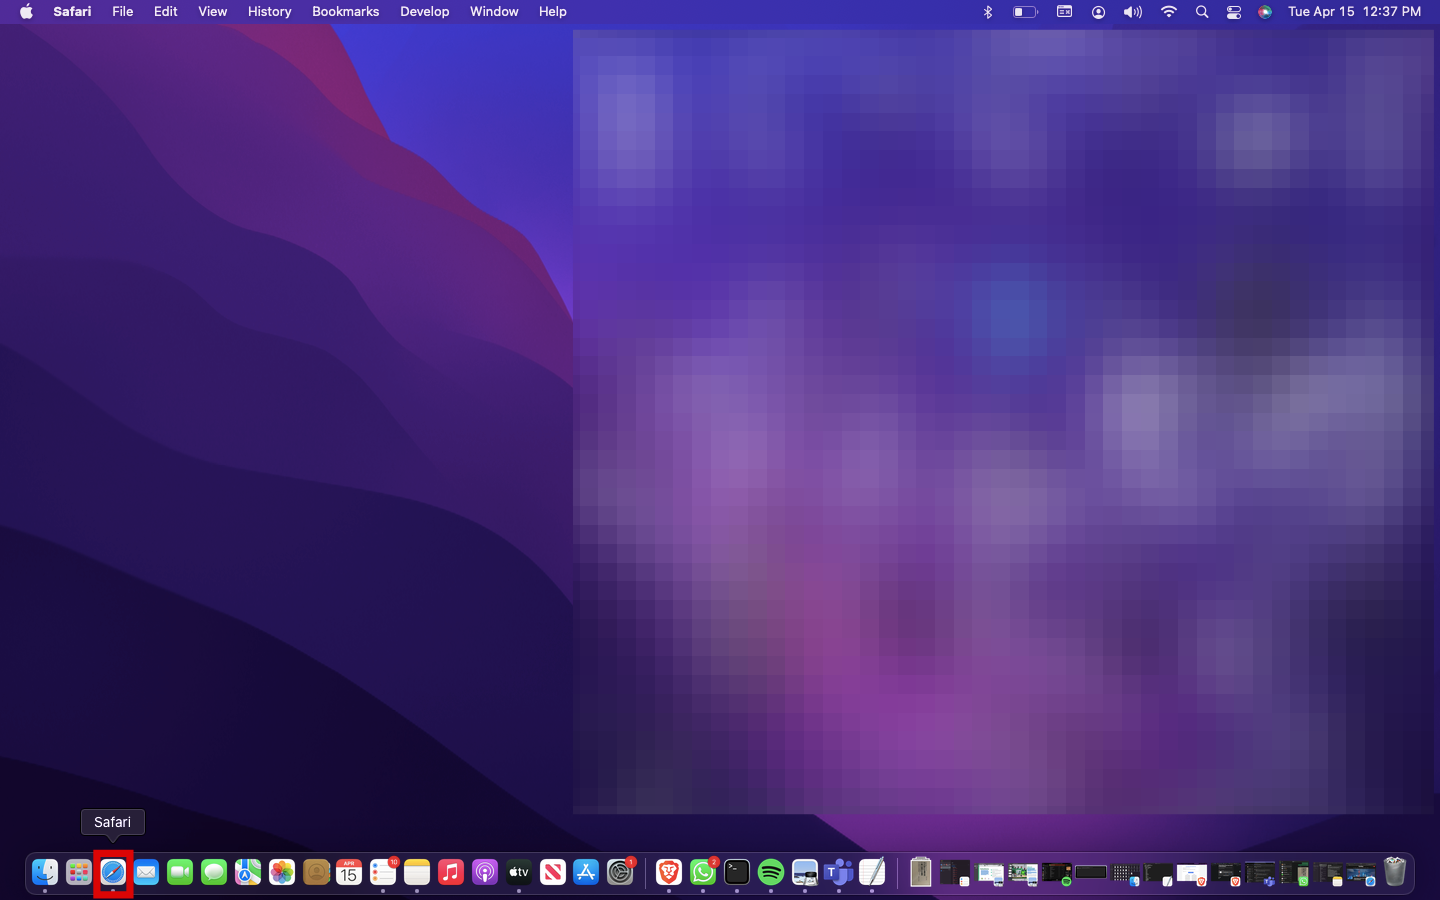Launch Spotify from the Dock
The height and width of the screenshot is (900, 1440).
point(770,872)
